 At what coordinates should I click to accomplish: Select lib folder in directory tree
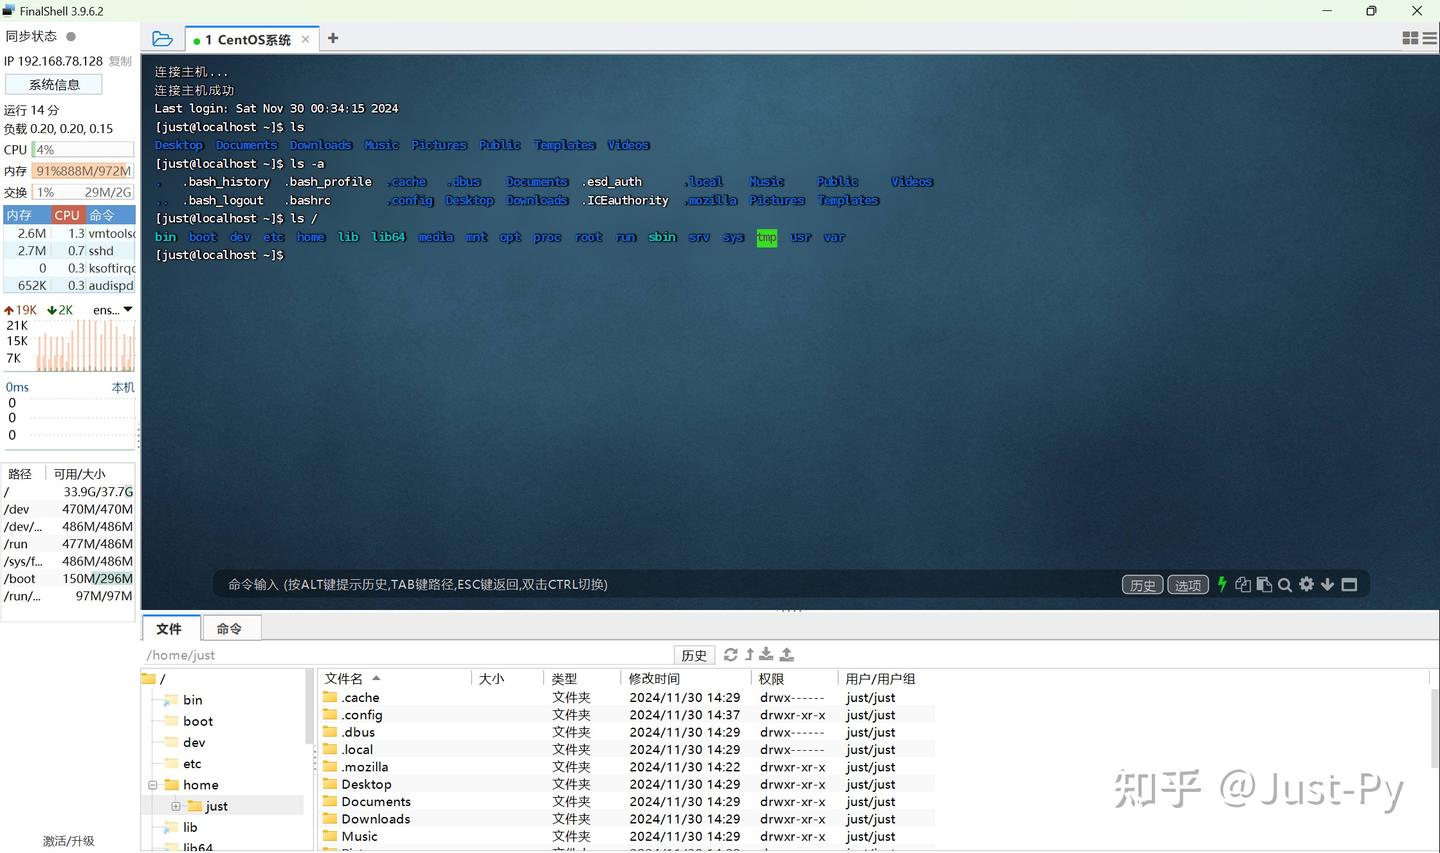coord(190,827)
